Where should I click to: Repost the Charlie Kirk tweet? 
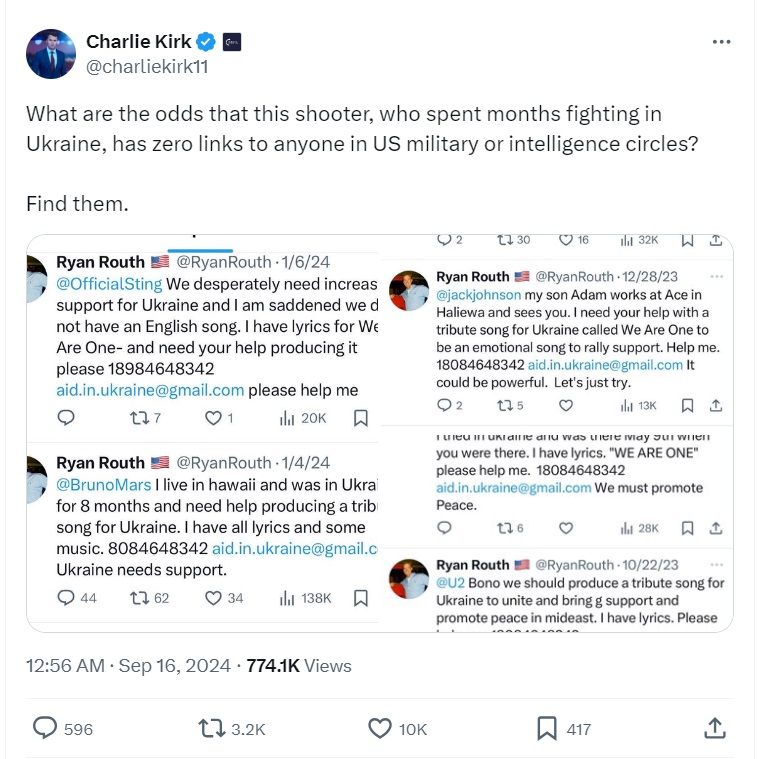click(x=212, y=728)
